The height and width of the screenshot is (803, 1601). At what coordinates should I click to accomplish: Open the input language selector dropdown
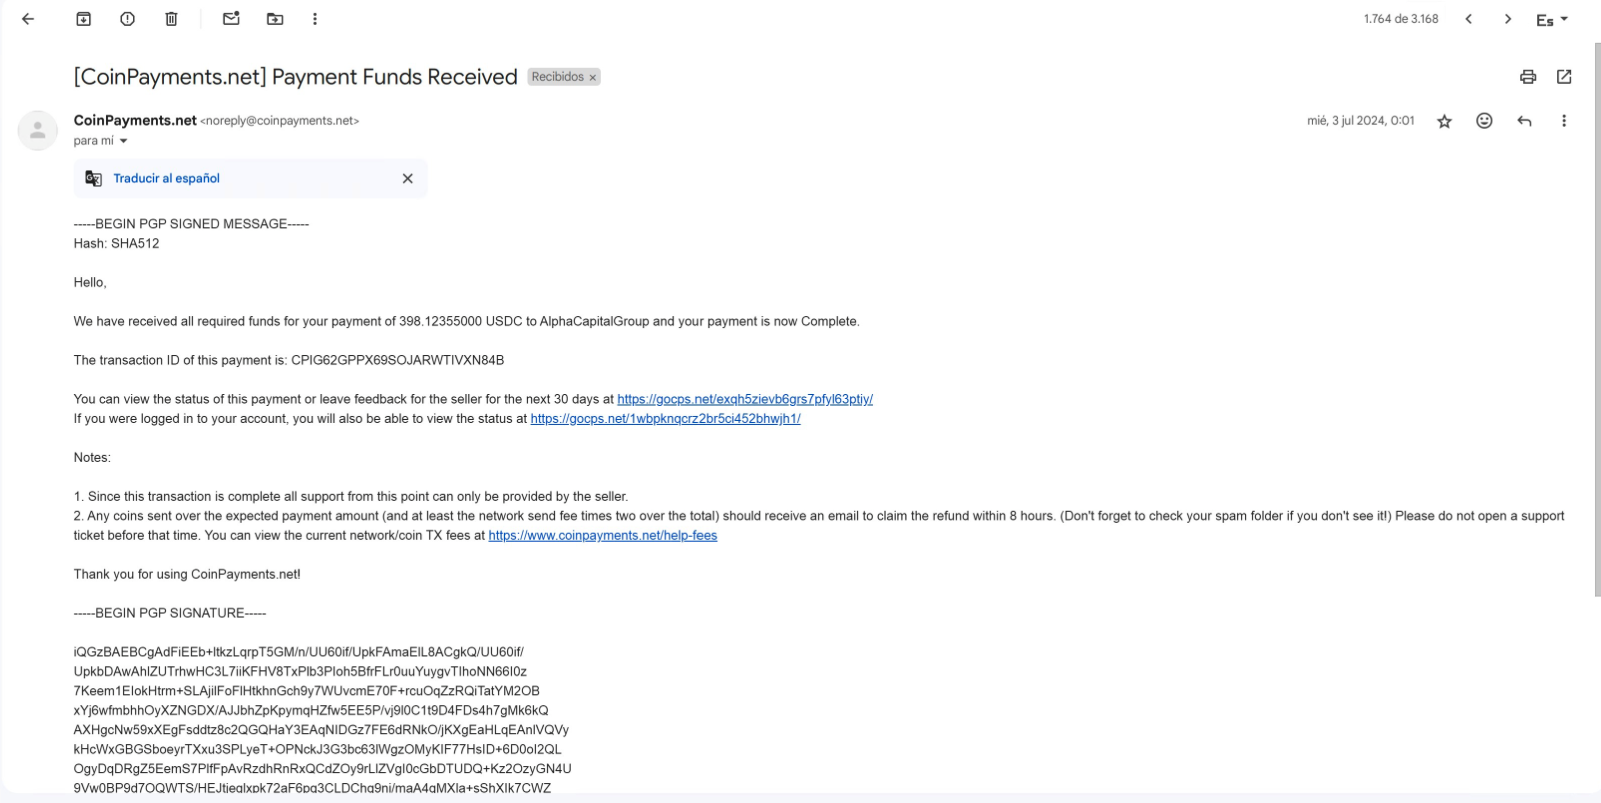pos(1552,20)
